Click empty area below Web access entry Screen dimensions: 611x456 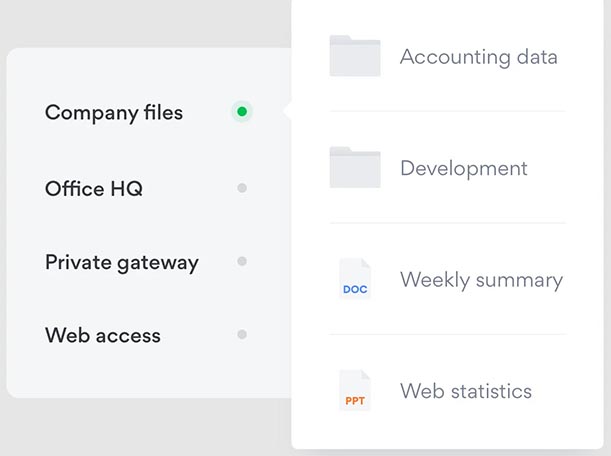click(140, 375)
